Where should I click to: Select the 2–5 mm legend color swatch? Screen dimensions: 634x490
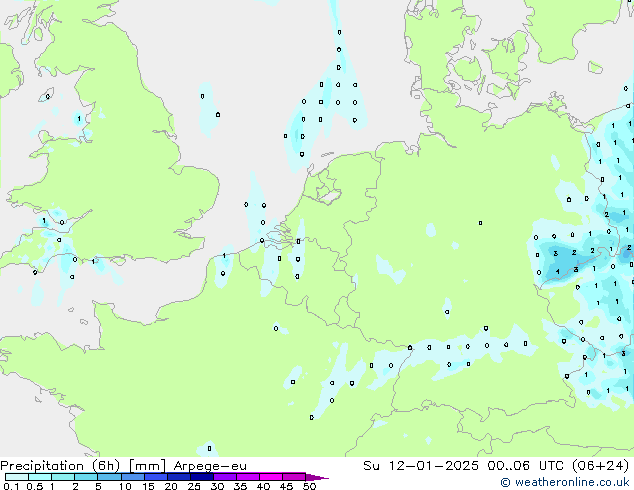pyautogui.click(x=86, y=477)
